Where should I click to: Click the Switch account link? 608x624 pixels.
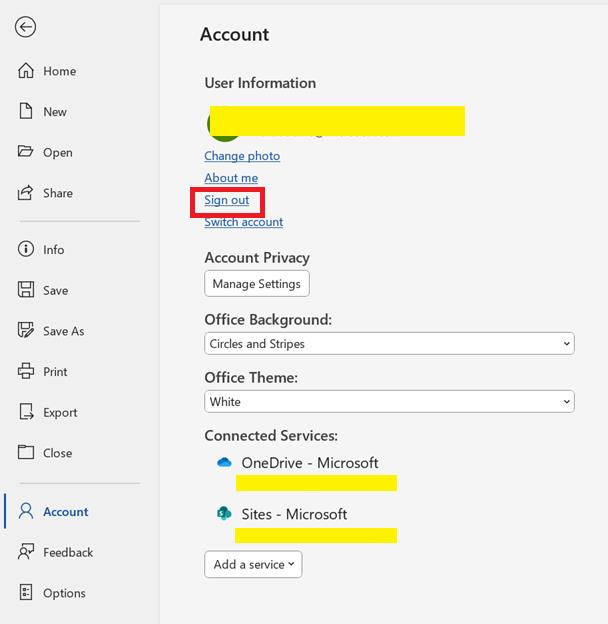pos(244,222)
